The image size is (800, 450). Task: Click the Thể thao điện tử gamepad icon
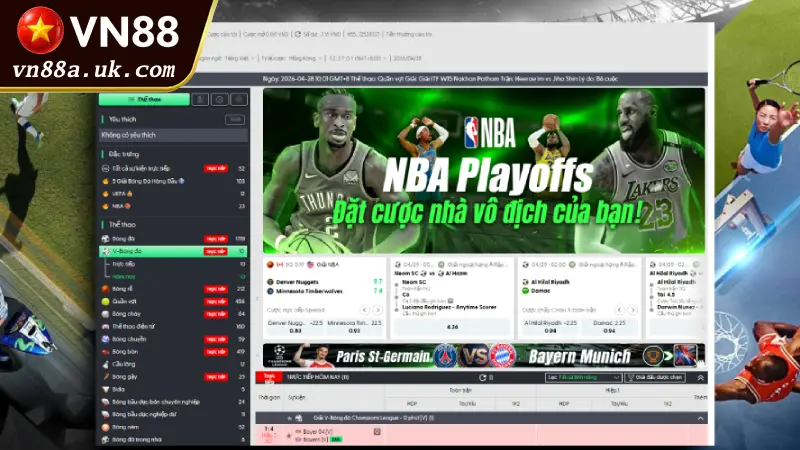point(105,327)
